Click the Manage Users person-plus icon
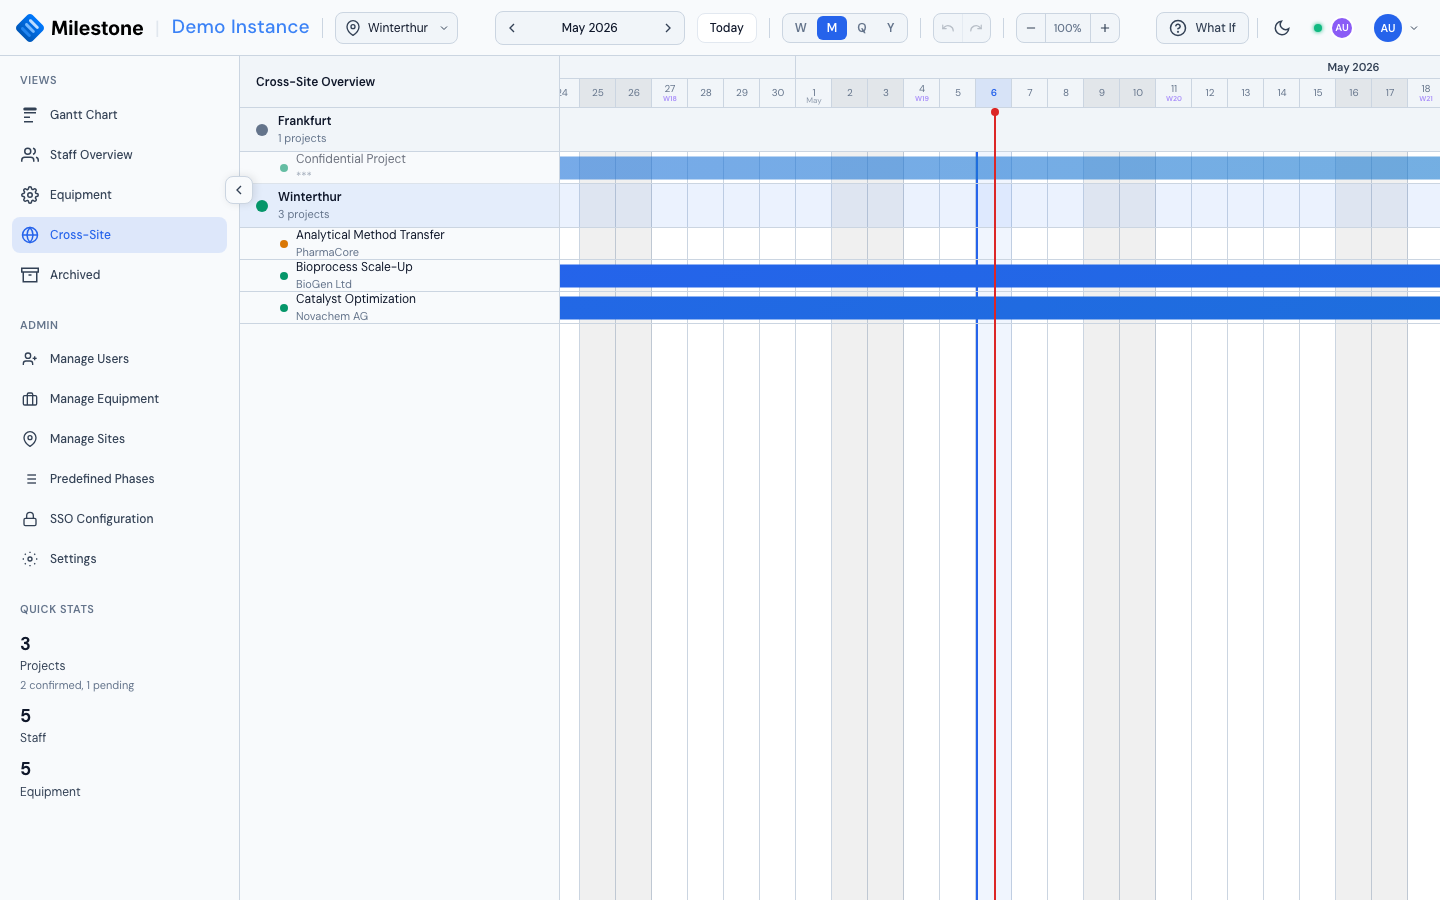 click(x=30, y=359)
